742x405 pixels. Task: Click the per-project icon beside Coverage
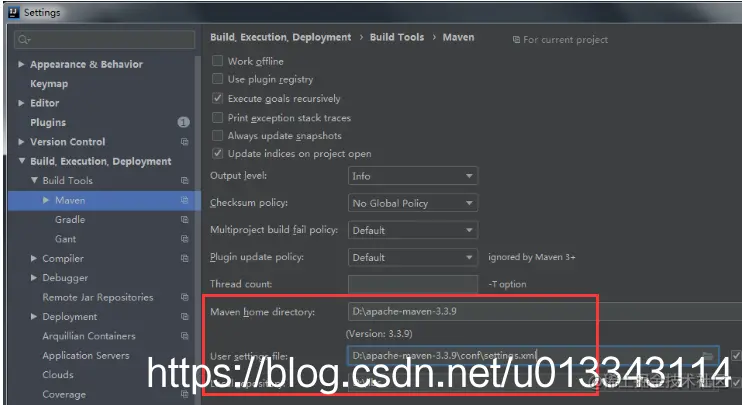tap(185, 395)
